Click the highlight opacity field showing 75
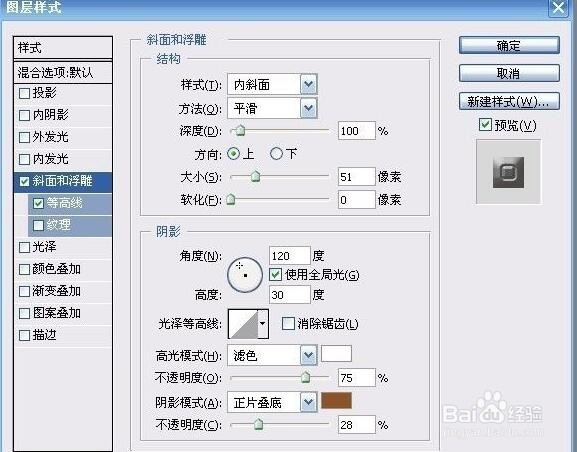577x452 pixels. point(357,378)
